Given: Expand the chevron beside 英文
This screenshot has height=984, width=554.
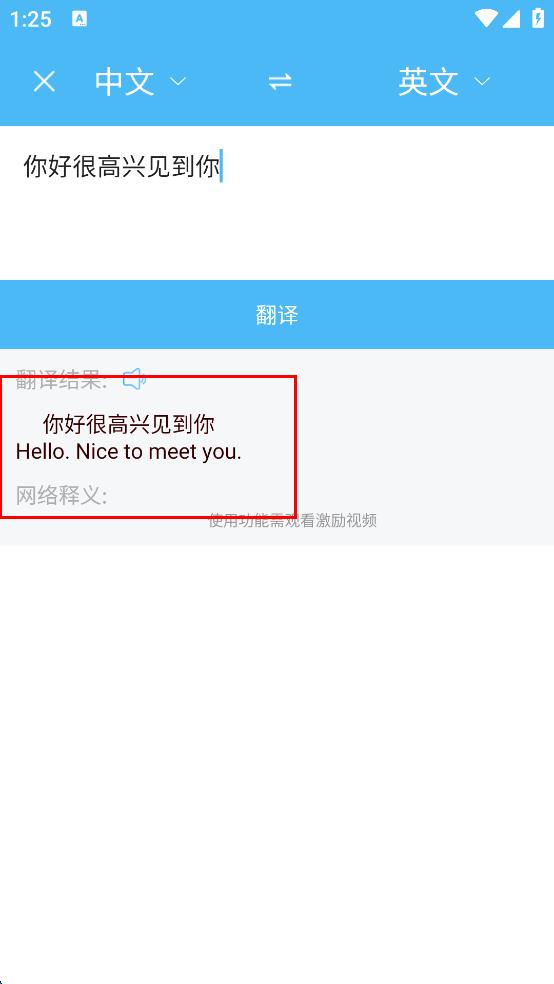Looking at the screenshot, I should click(x=482, y=82).
